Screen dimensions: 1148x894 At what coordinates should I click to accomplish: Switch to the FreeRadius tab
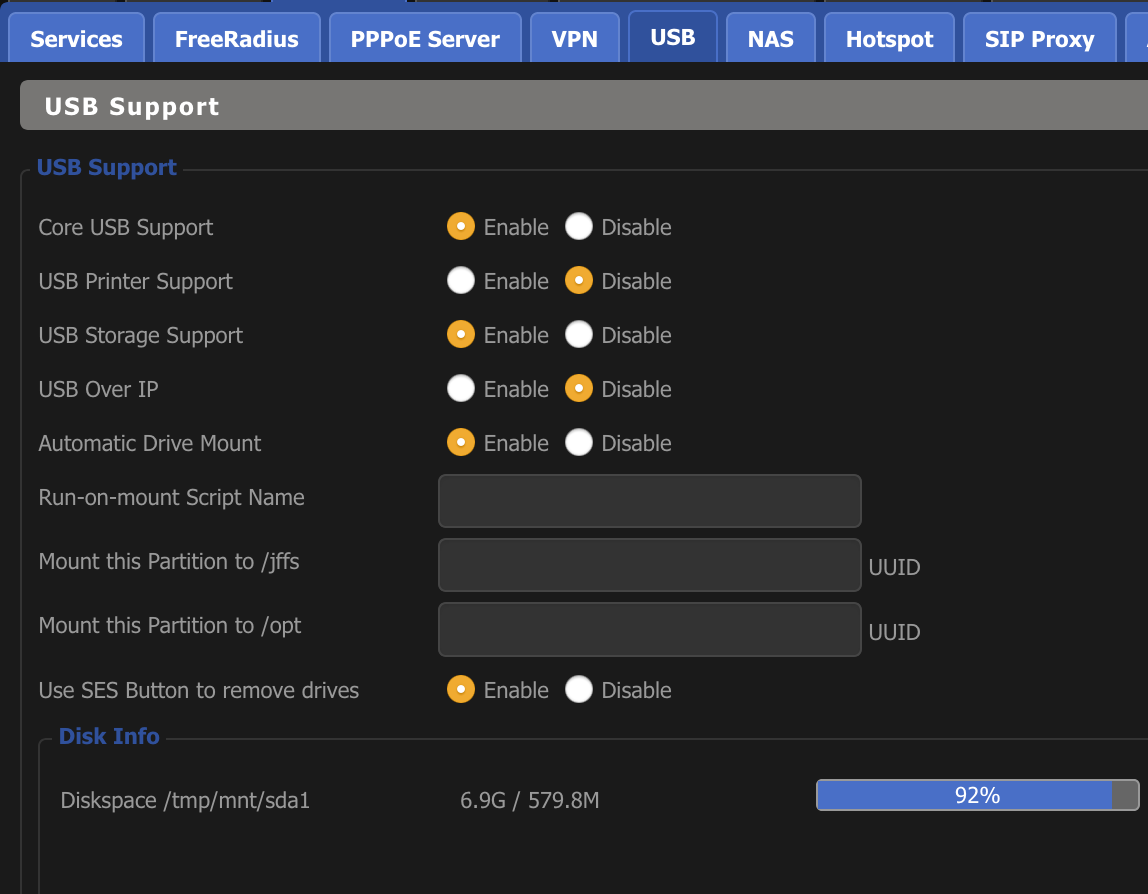(x=236, y=39)
